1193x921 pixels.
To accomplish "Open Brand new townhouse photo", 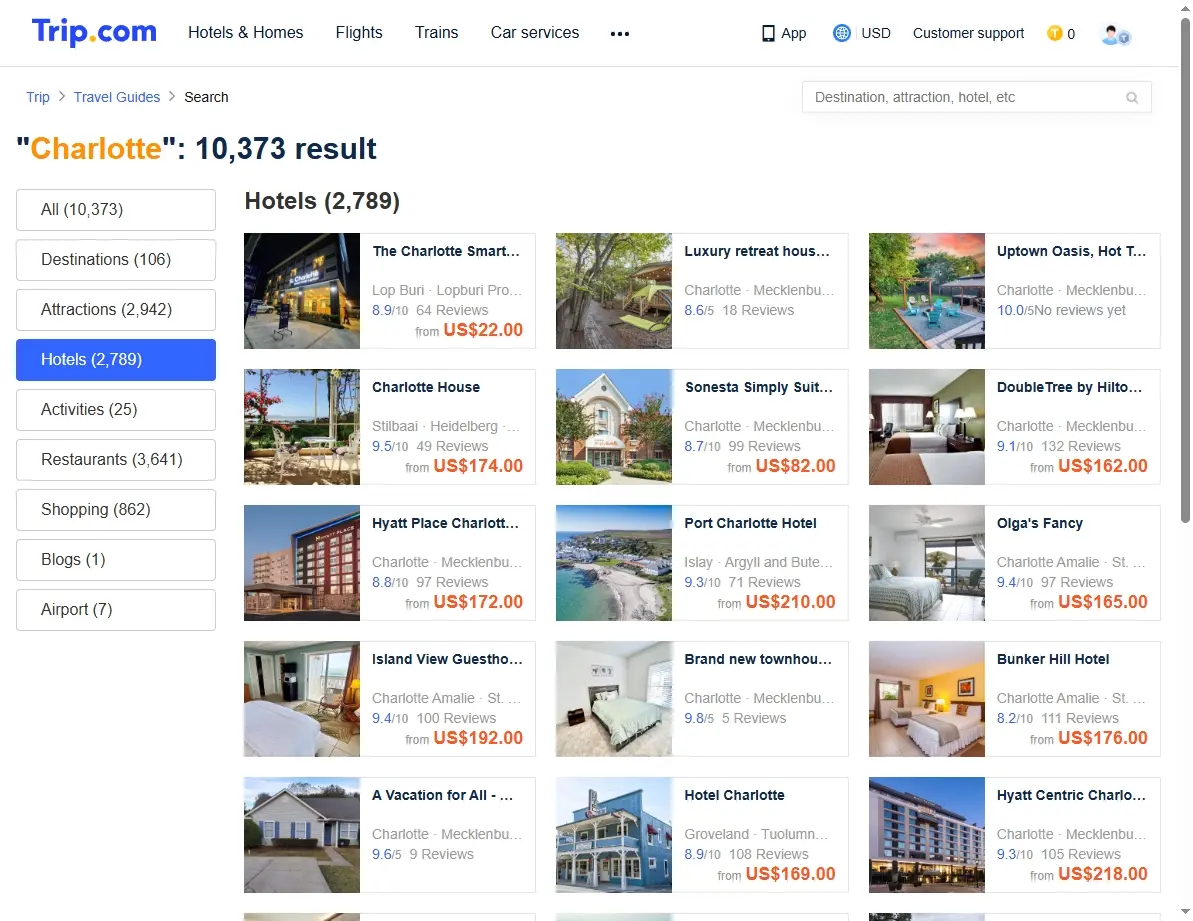I will tap(614, 699).
